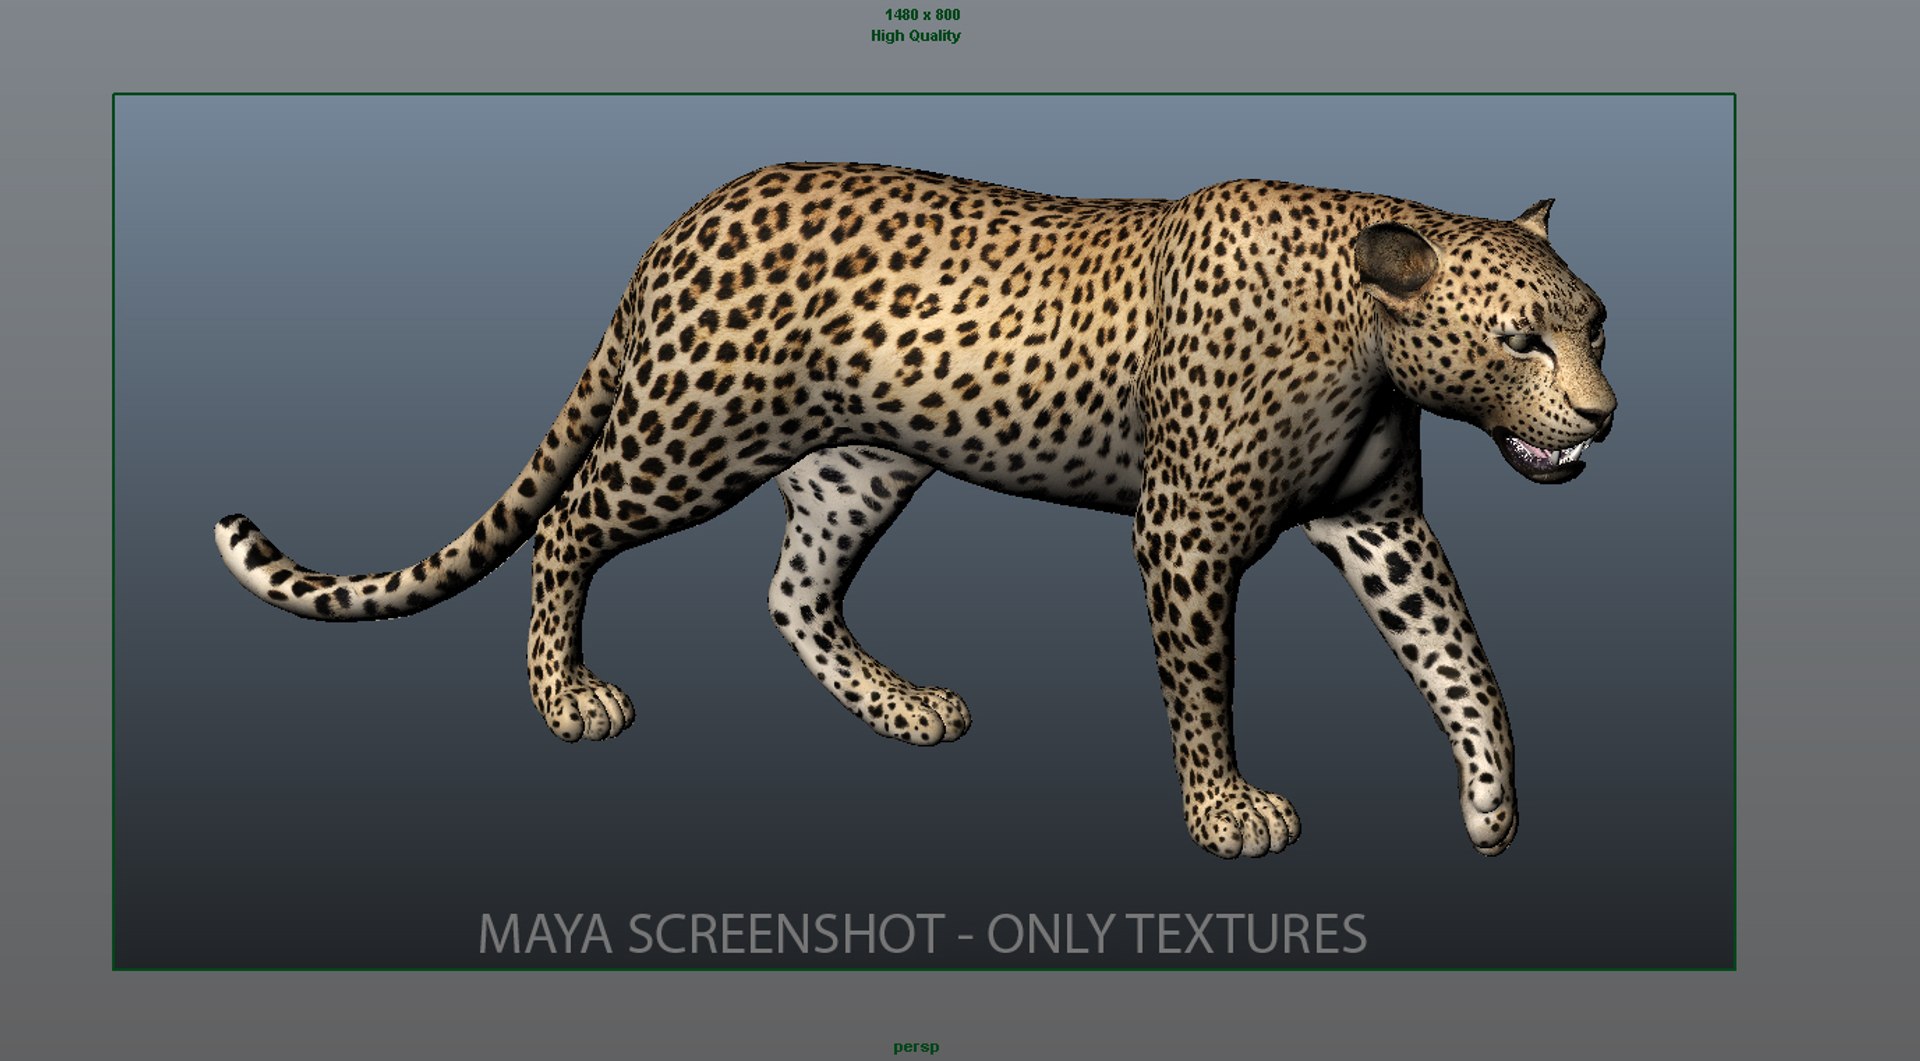Click the curled white tip of the tail
The height and width of the screenshot is (1061, 1920).
(x=240, y=545)
